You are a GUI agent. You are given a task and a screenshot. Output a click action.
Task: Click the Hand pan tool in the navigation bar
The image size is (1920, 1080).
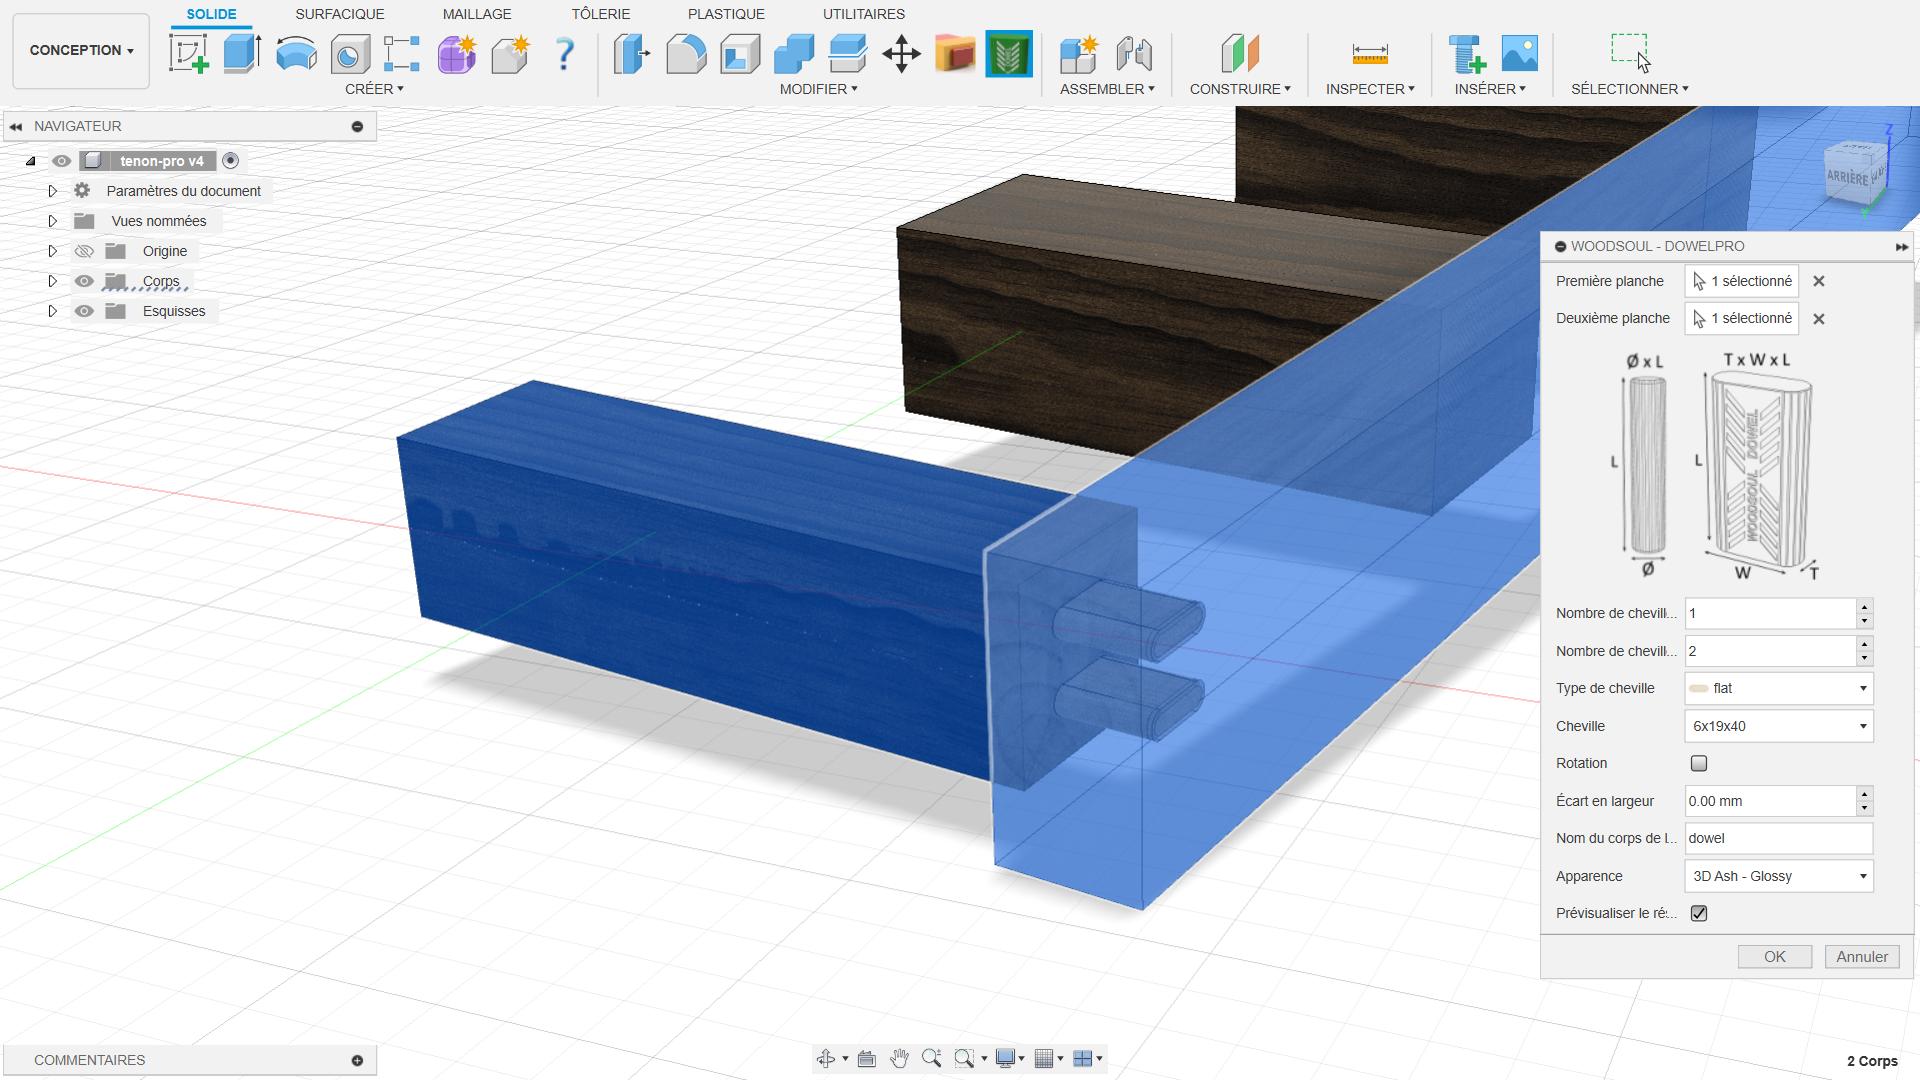899,1058
